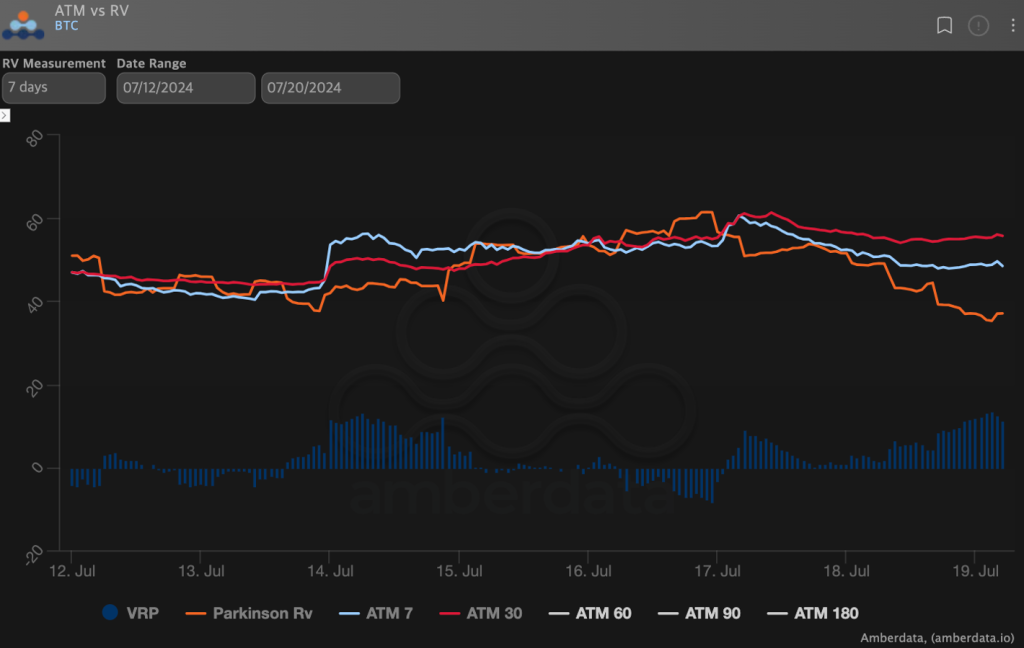Open the start date 07/12/2024 picker
Screen dimensions: 1024x648
point(185,88)
